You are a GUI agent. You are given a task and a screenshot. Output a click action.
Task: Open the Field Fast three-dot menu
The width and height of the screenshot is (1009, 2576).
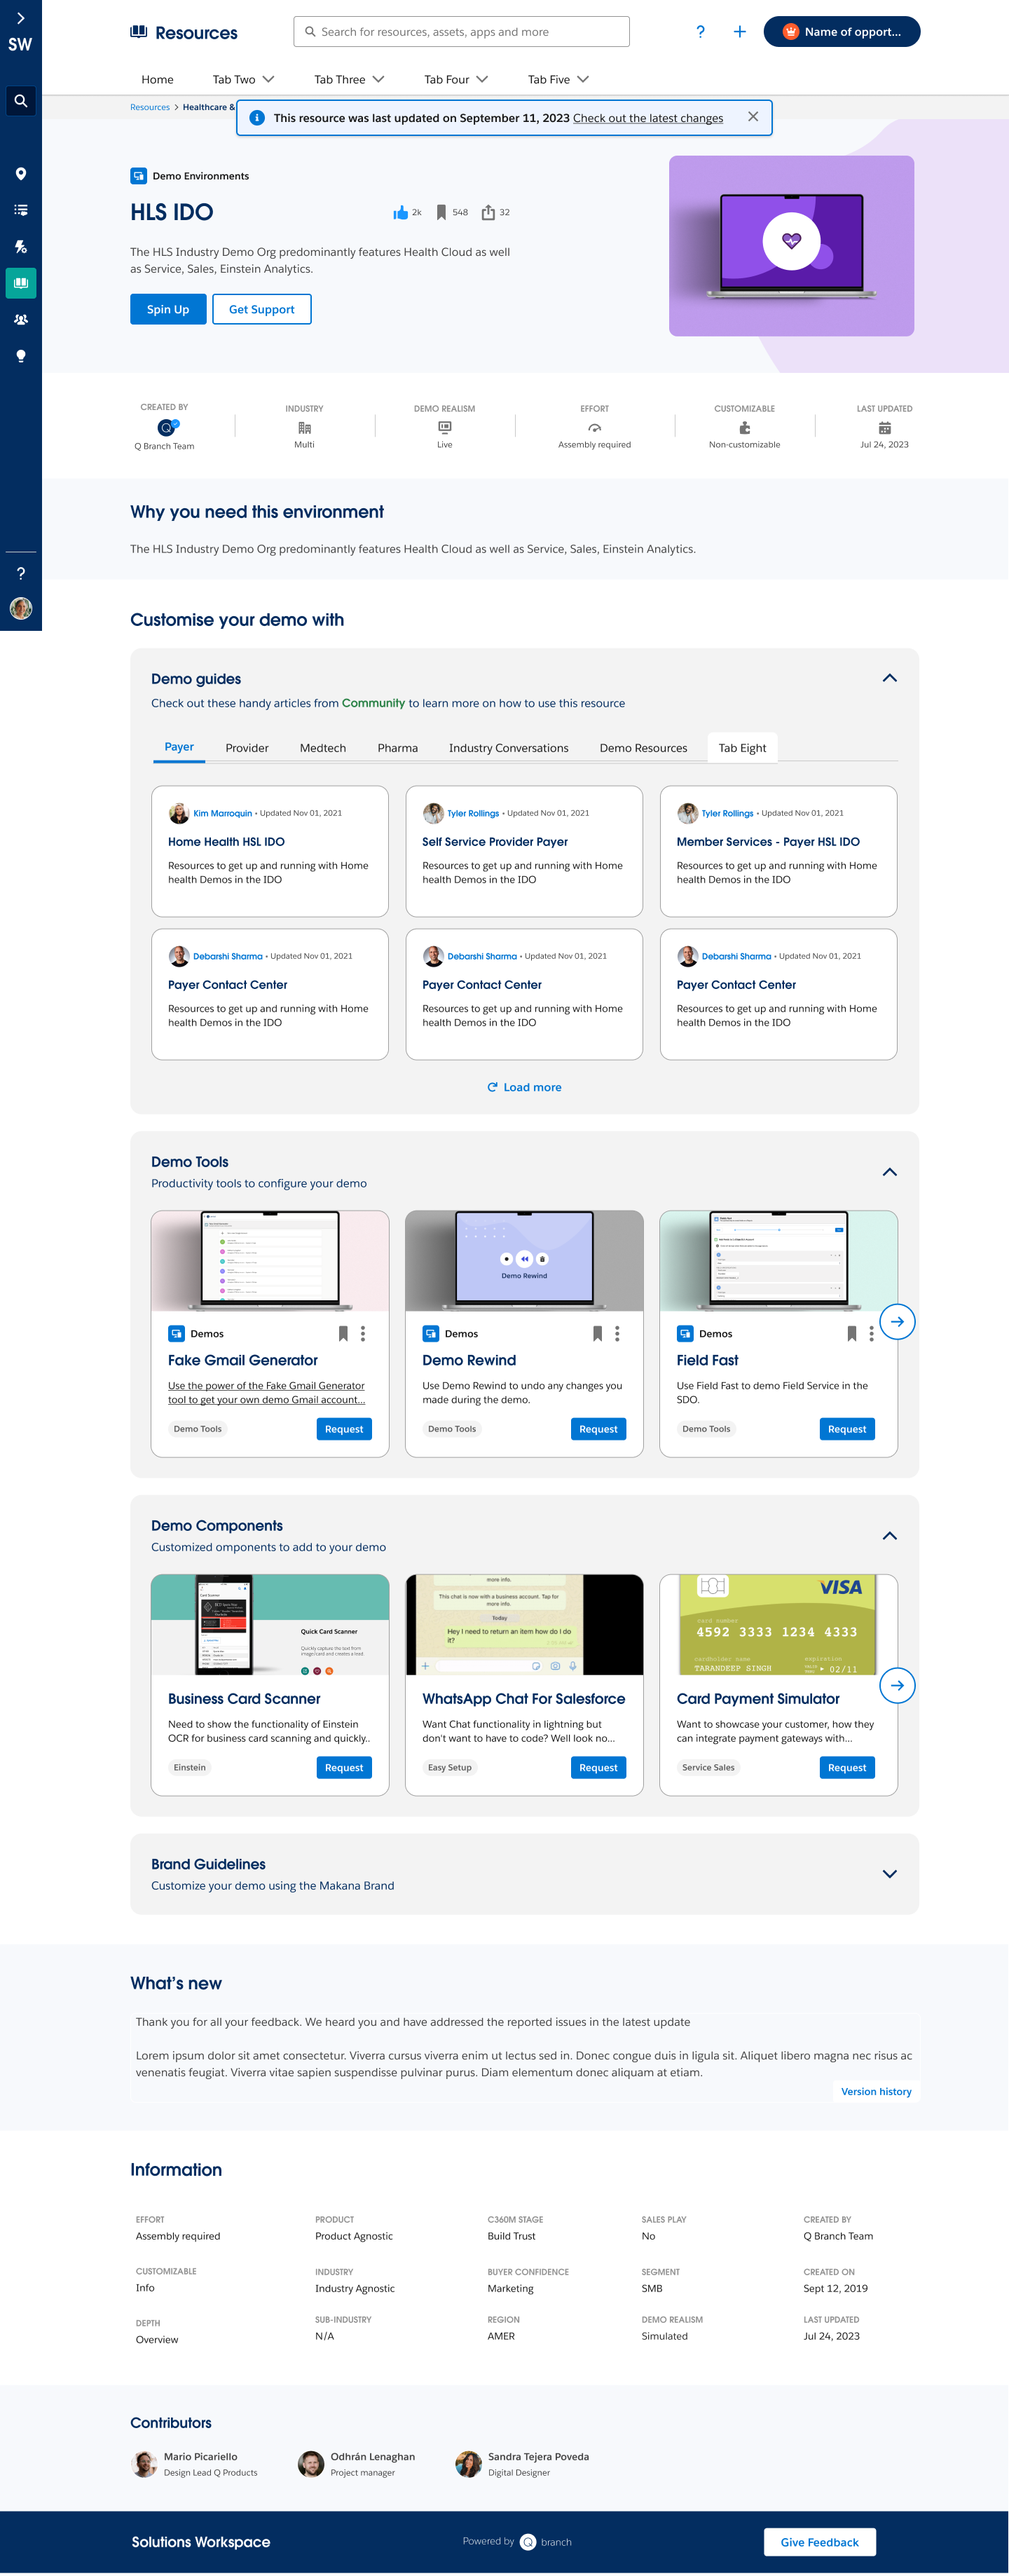coord(871,1333)
